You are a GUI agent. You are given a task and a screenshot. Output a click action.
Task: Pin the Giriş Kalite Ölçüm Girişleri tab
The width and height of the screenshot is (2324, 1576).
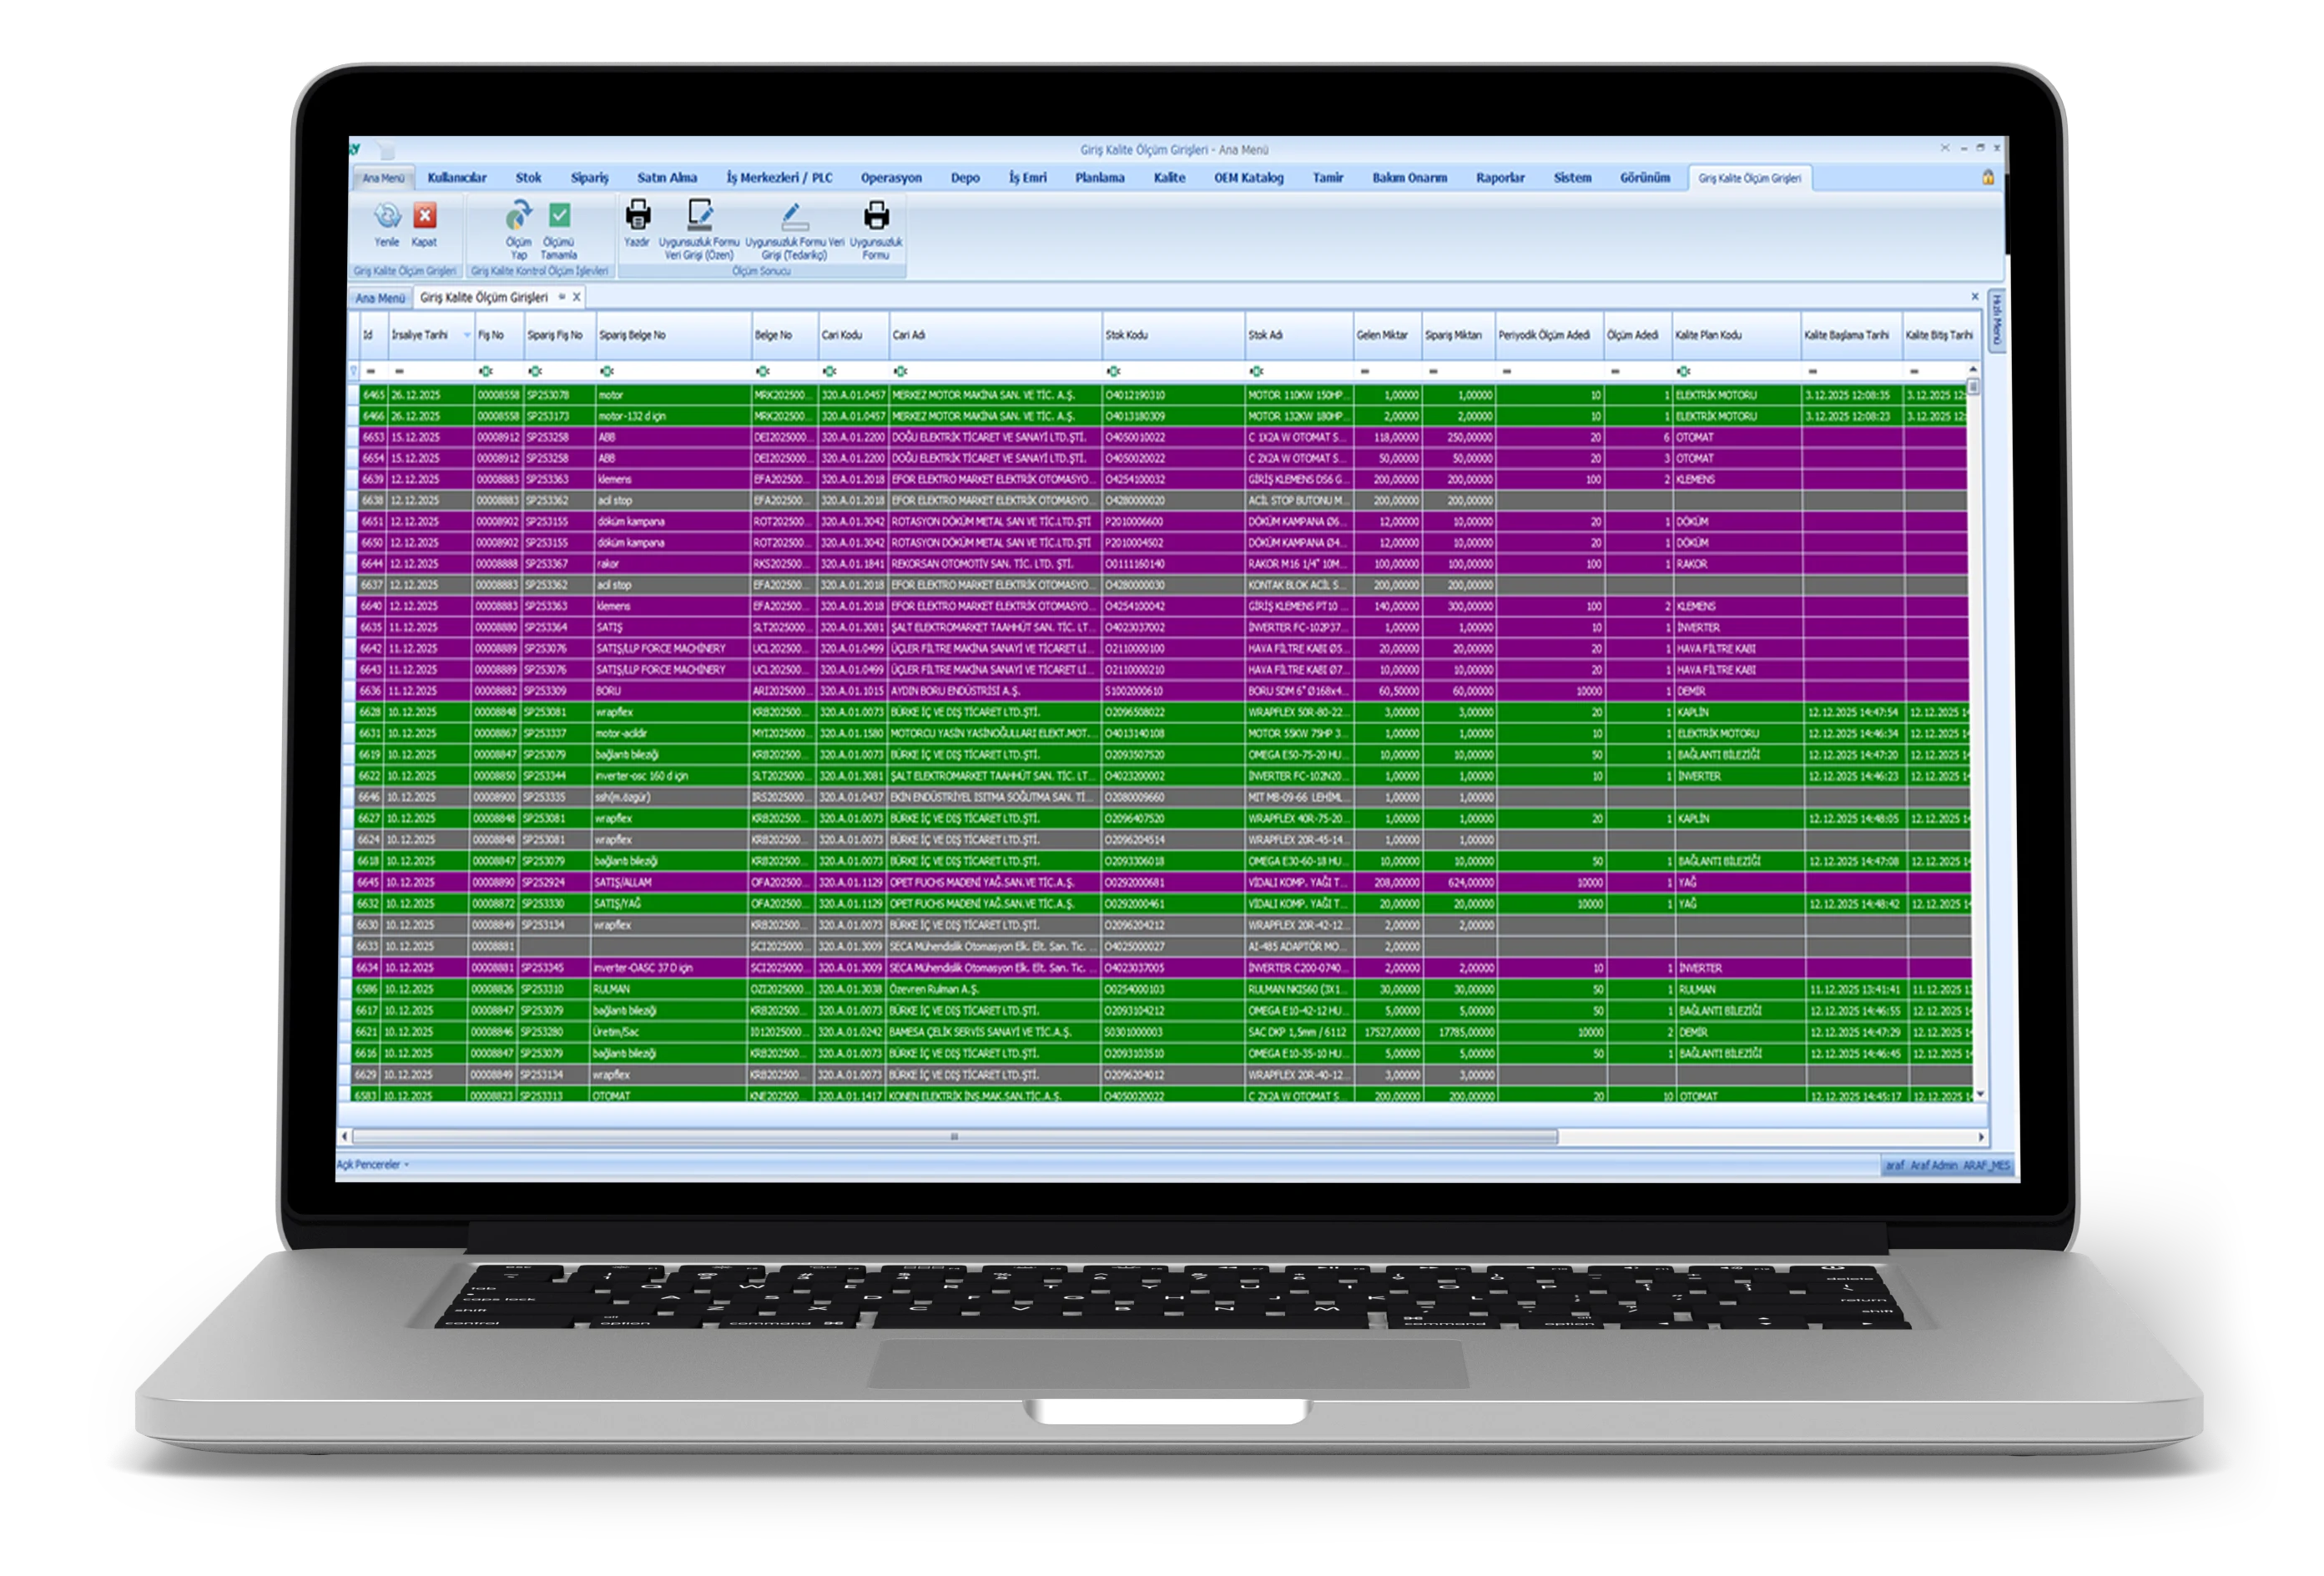pyautogui.click(x=562, y=297)
